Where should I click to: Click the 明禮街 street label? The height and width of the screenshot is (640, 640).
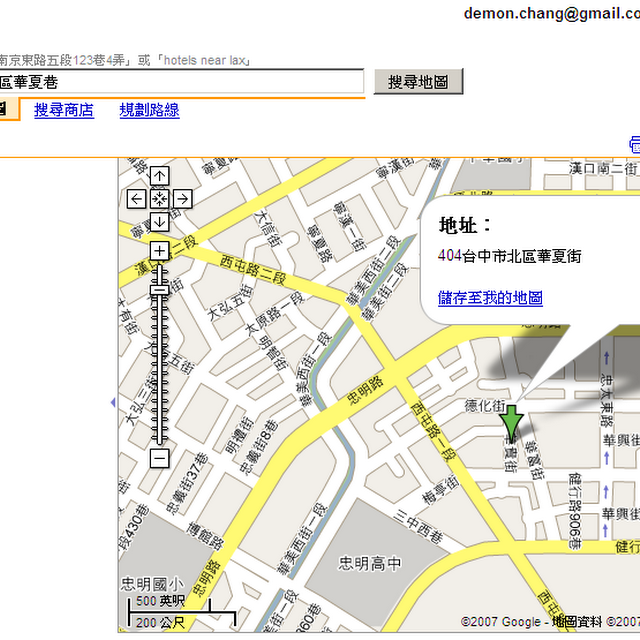coord(239,435)
